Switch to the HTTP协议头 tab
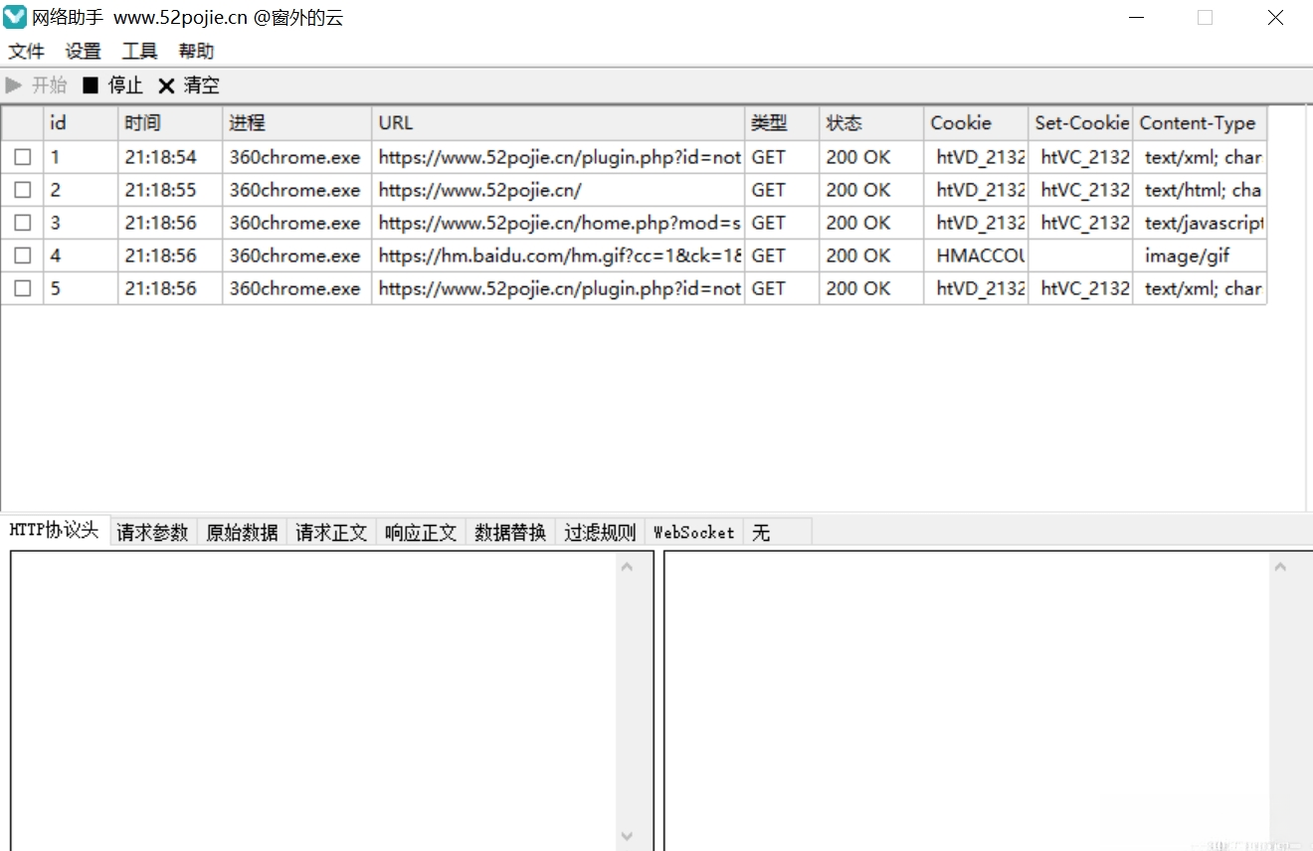The width and height of the screenshot is (1313, 851). click(x=54, y=531)
